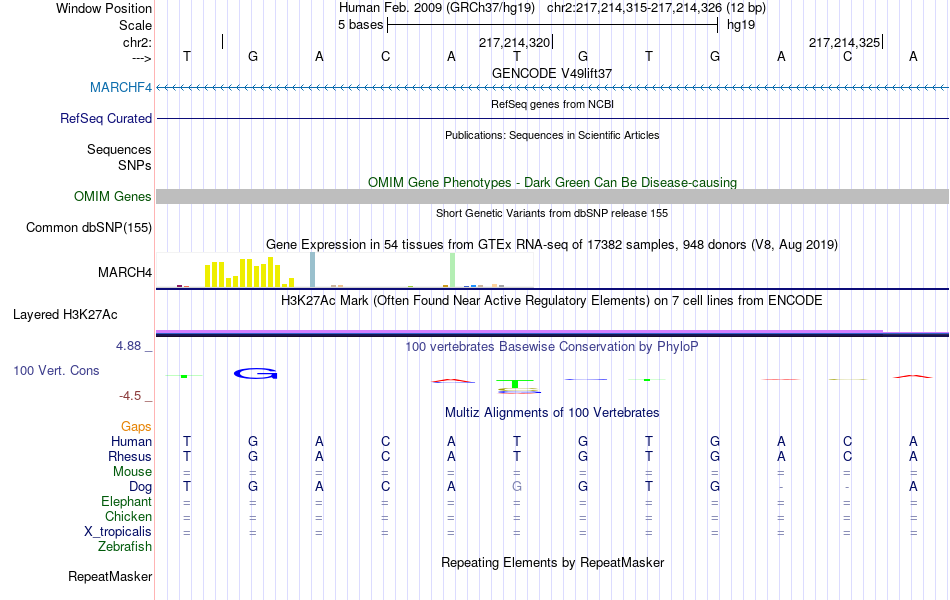
Task: Click Multiz Alignments of 100 Vertebrates title
Action: pyautogui.click(x=552, y=413)
